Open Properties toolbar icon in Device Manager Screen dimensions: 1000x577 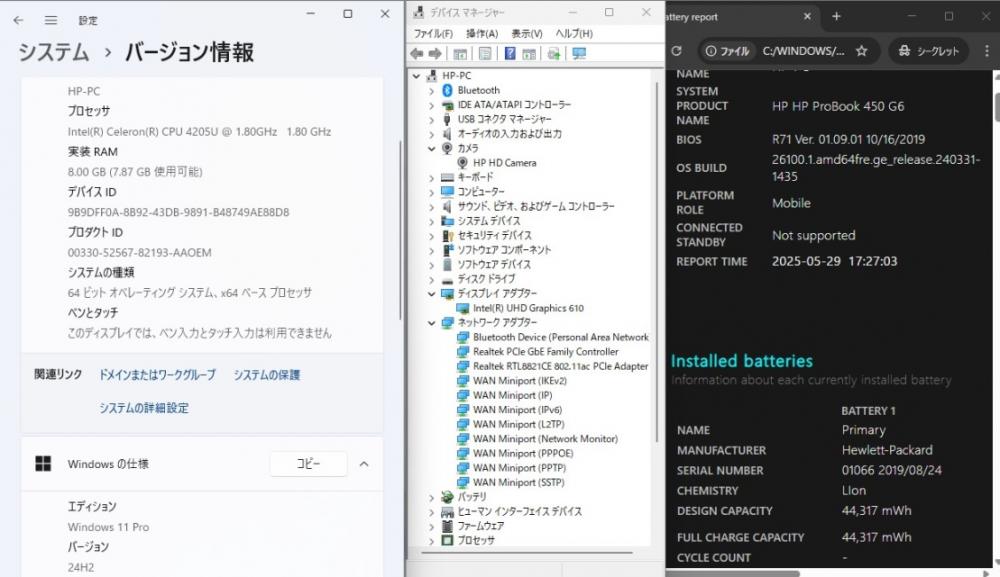click(x=485, y=54)
